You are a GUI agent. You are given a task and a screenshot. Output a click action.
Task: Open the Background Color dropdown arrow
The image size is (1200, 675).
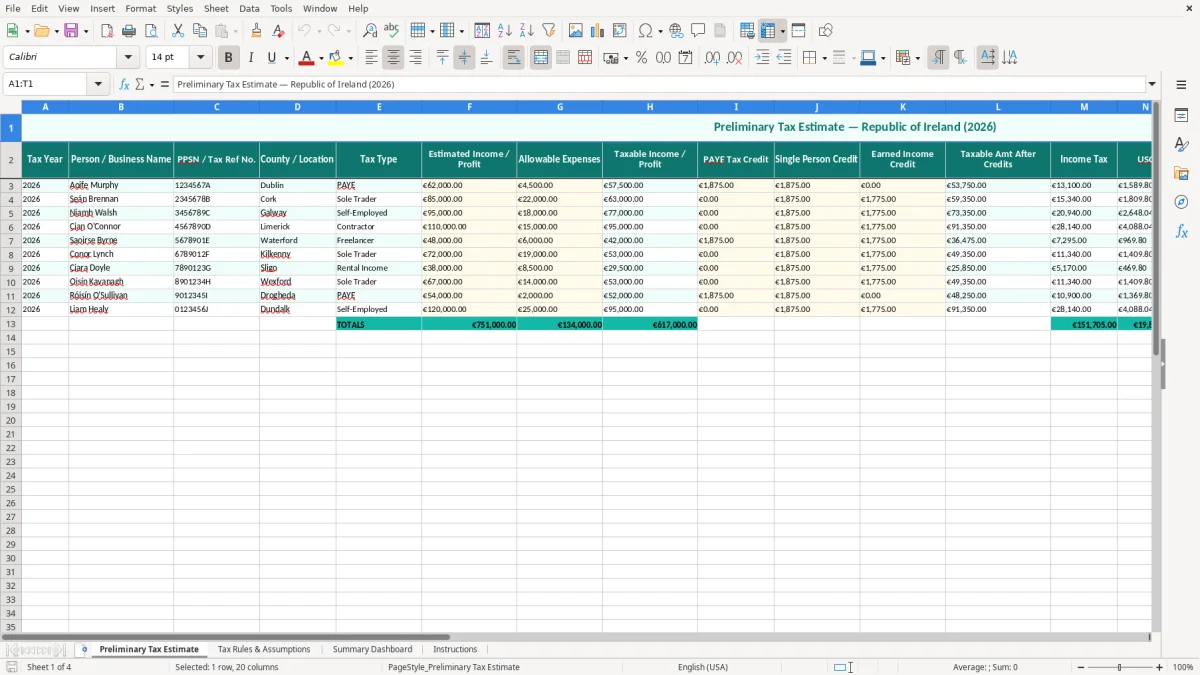pos(350,59)
